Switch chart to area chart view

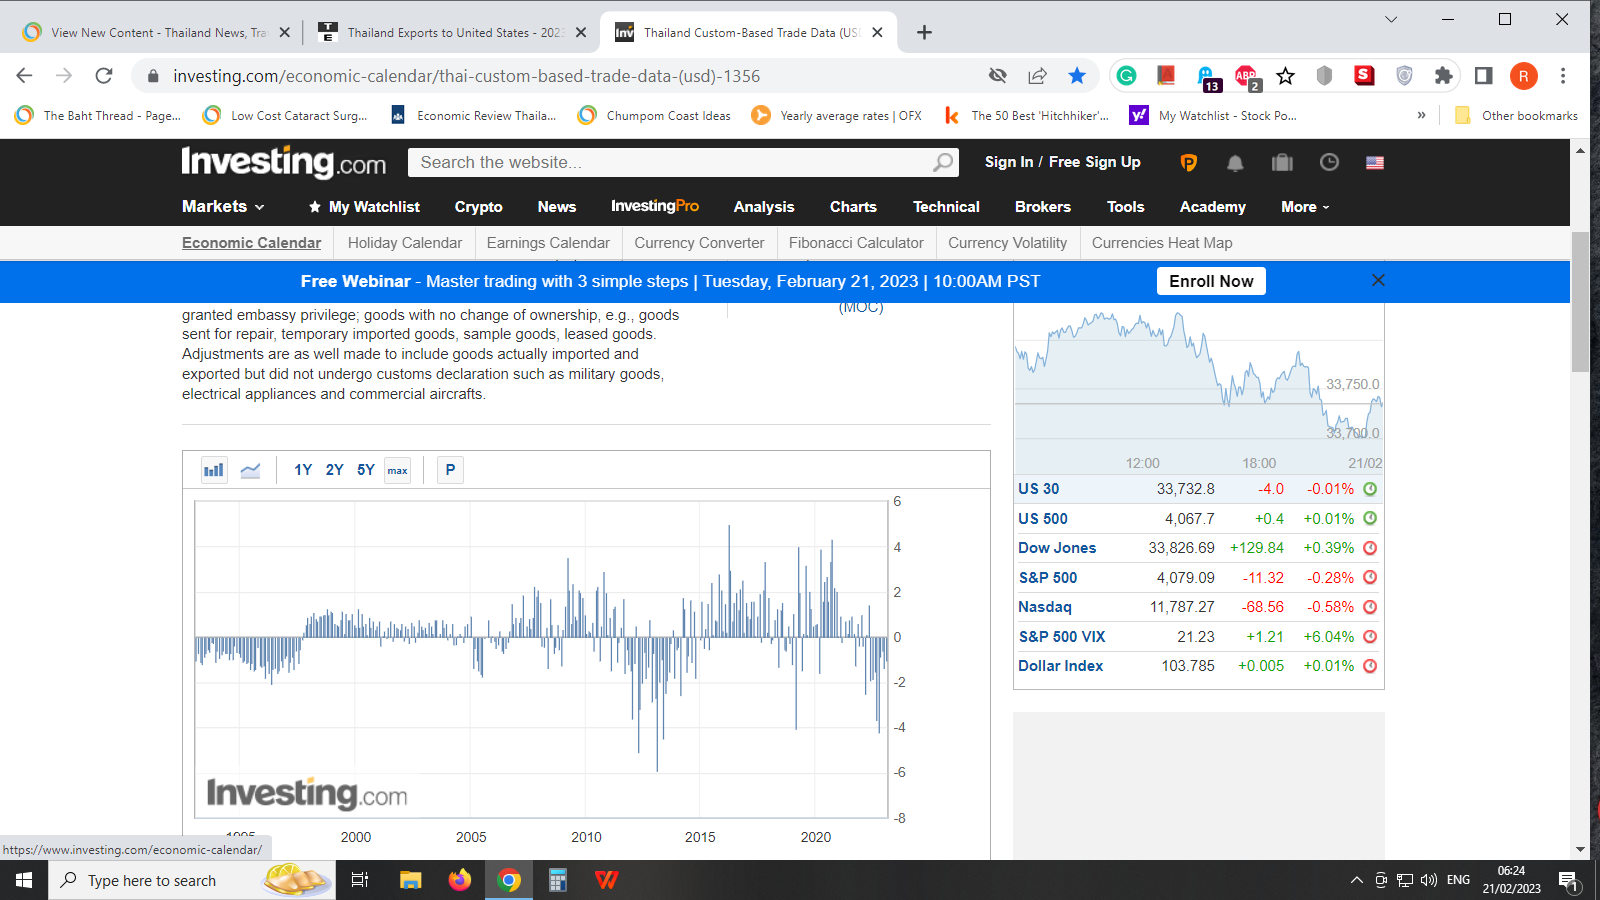tap(250, 470)
